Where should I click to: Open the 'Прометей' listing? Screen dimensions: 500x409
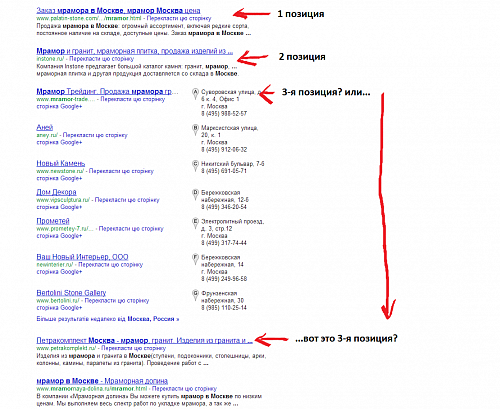[53, 221]
